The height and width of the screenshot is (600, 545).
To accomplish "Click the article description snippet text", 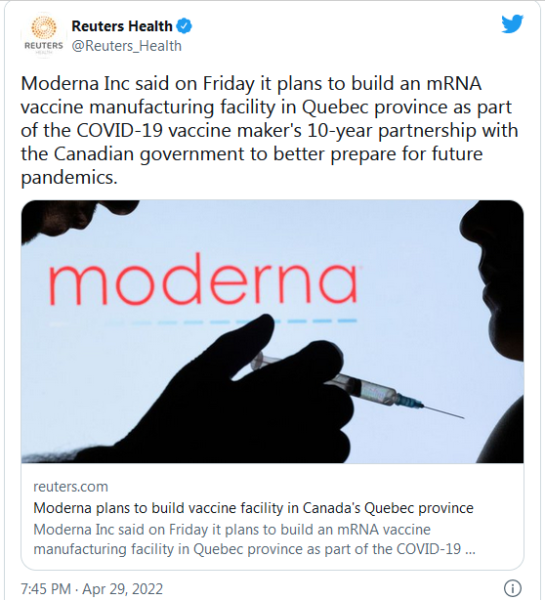I will (254, 539).
